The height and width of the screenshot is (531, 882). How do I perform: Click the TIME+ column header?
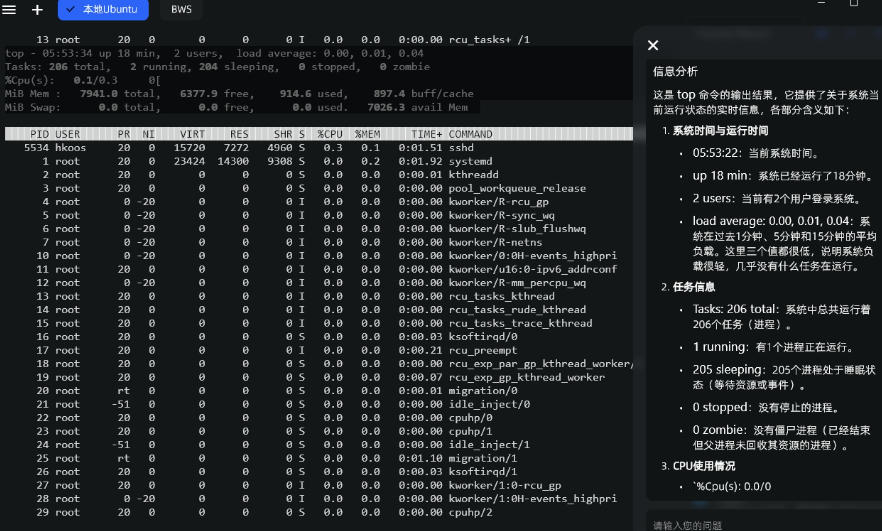pyautogui.click(x=426, y=134)
